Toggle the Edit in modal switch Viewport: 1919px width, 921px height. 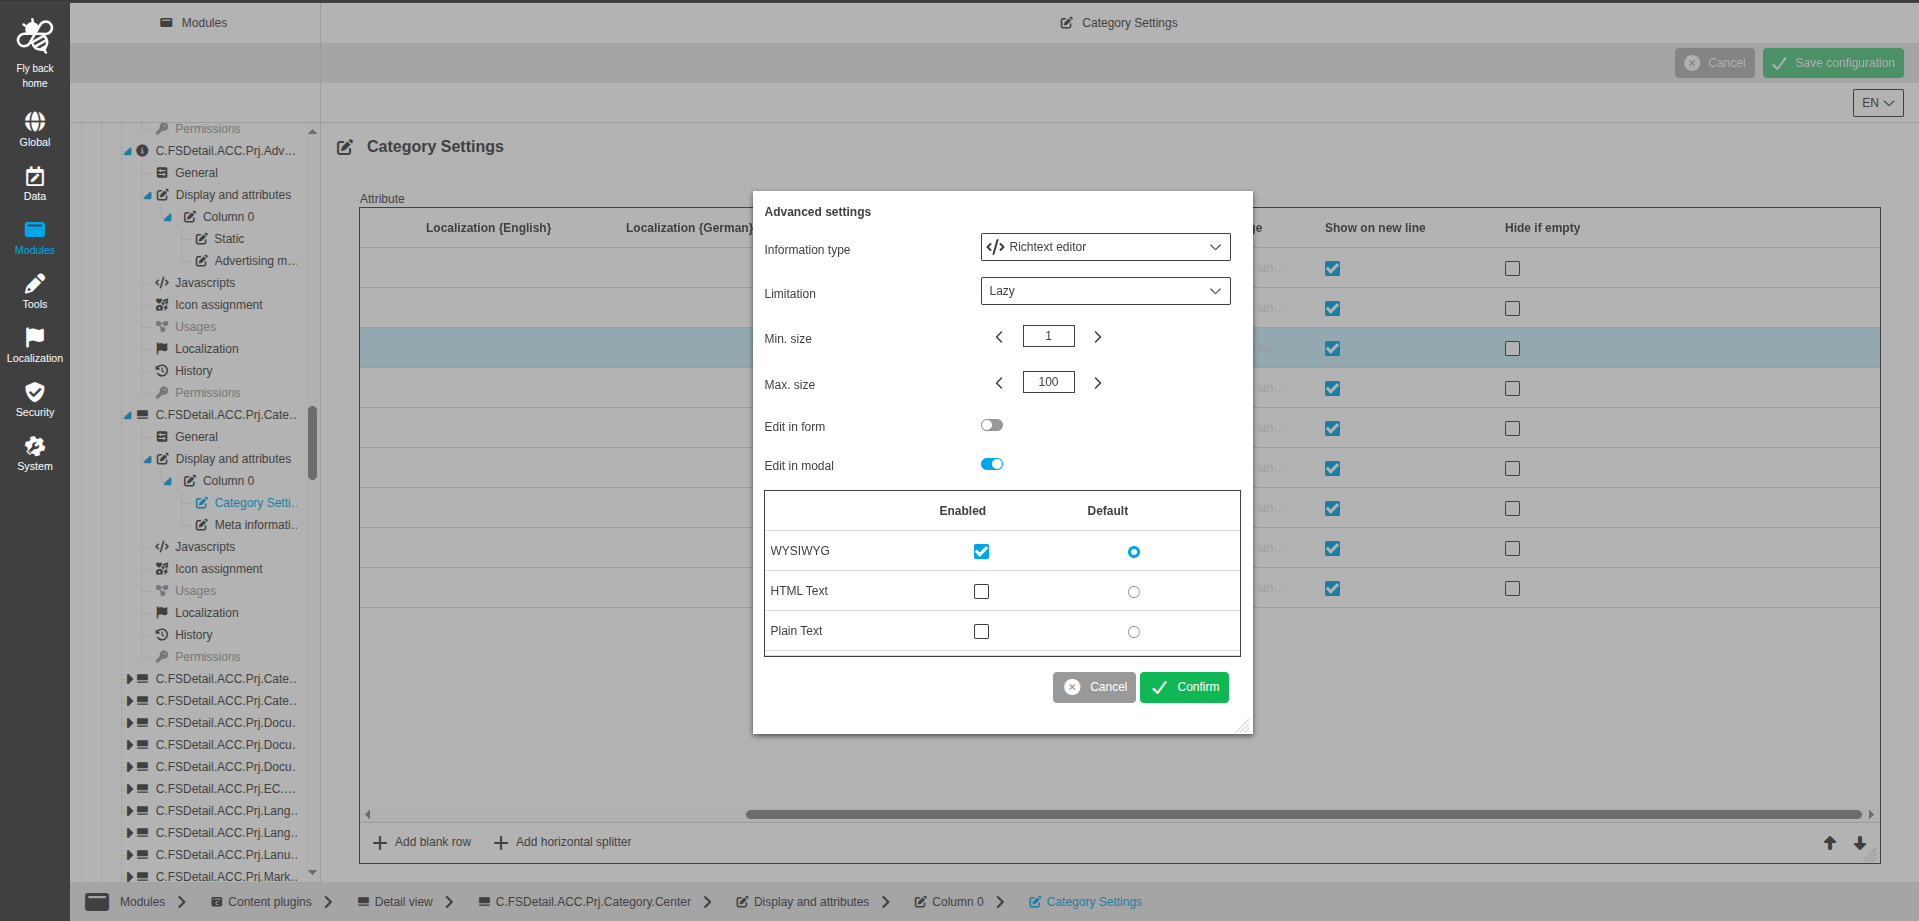[992, 464]
